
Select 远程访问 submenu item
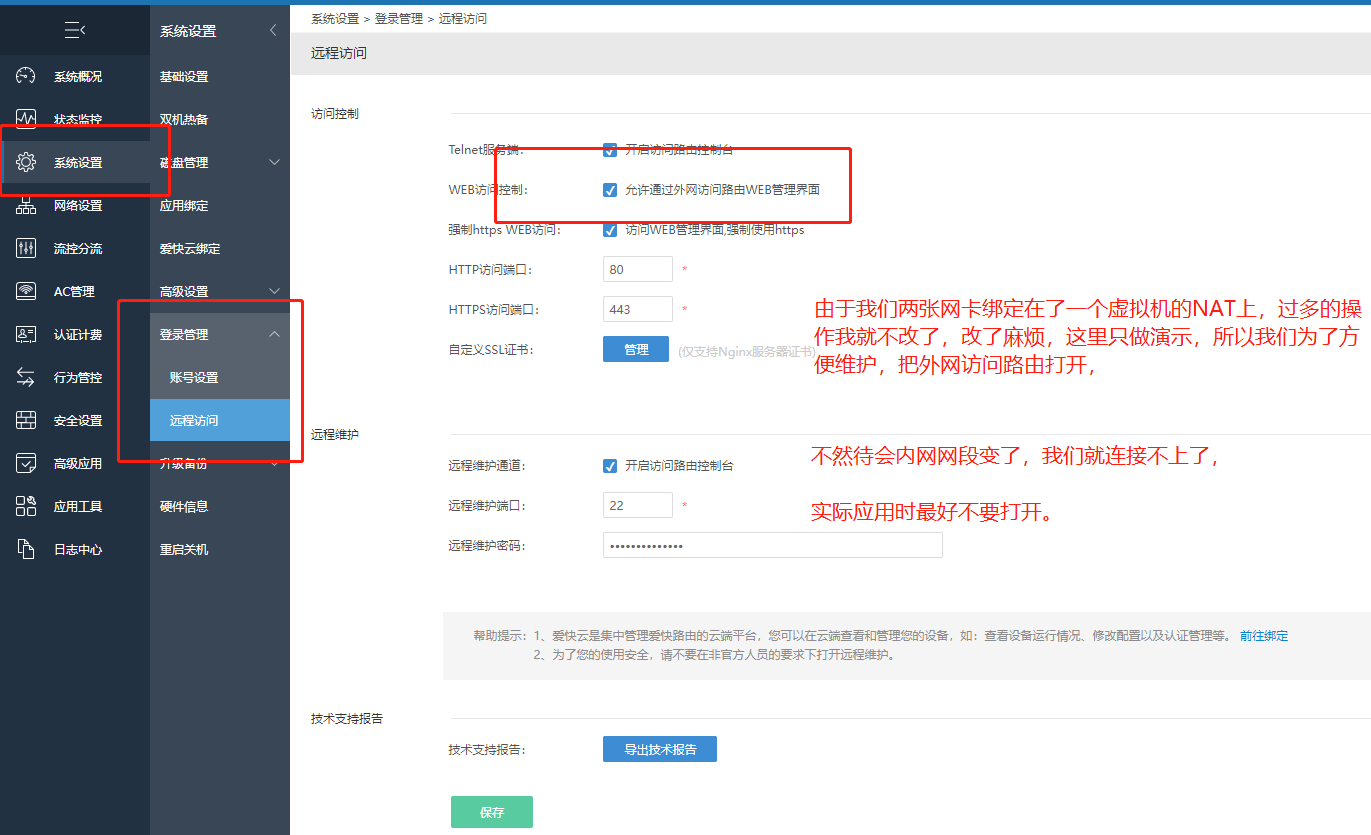(x=220, y=420)
